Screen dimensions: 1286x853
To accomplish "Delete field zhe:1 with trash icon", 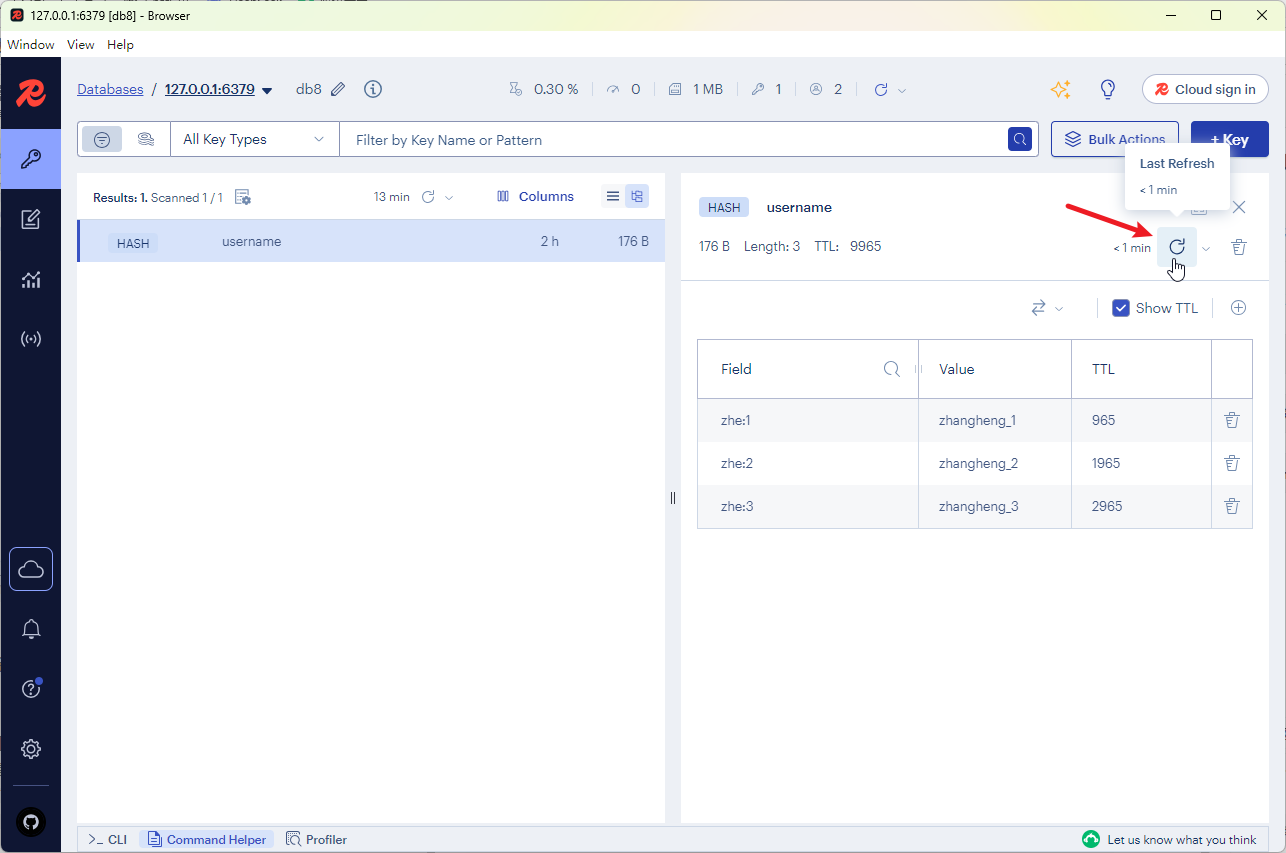I will point(1232,420).
